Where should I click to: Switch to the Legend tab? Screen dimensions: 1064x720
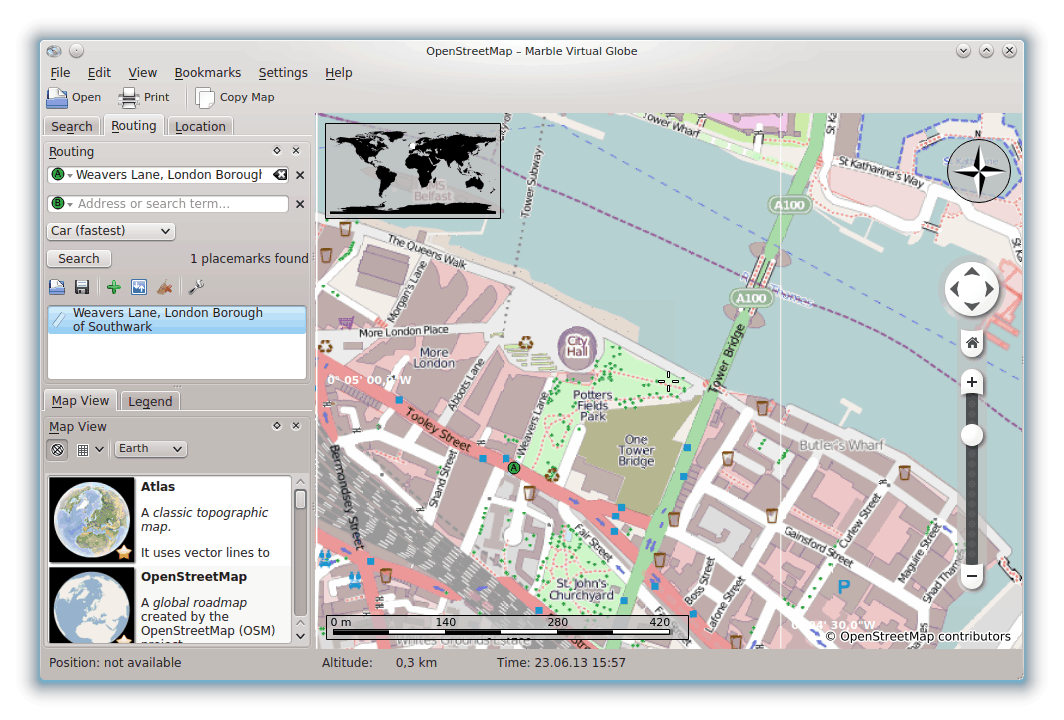click(150, 401)
